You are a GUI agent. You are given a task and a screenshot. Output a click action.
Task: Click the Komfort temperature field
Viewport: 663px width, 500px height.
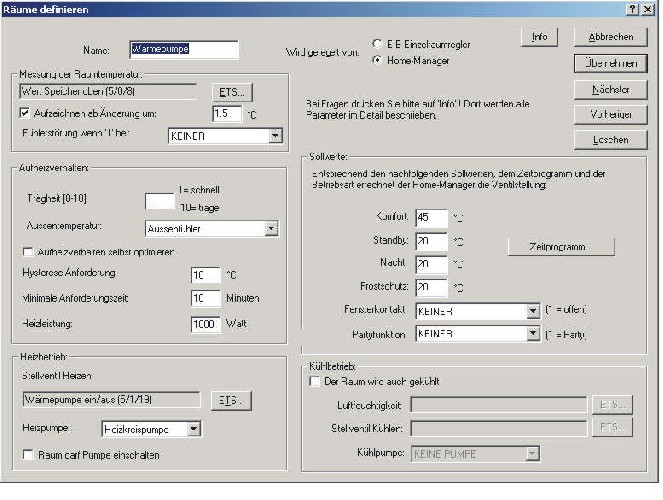[x=430, y=217]
